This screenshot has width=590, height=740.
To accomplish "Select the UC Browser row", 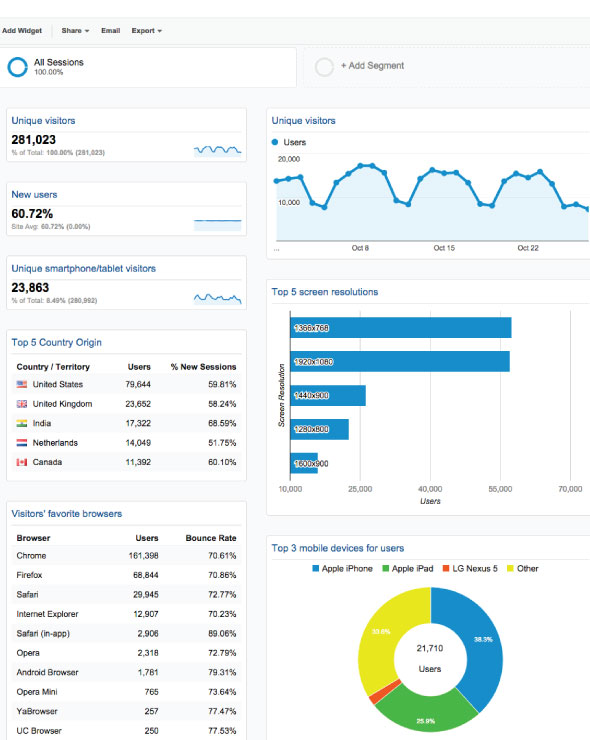I will point(126,731).
